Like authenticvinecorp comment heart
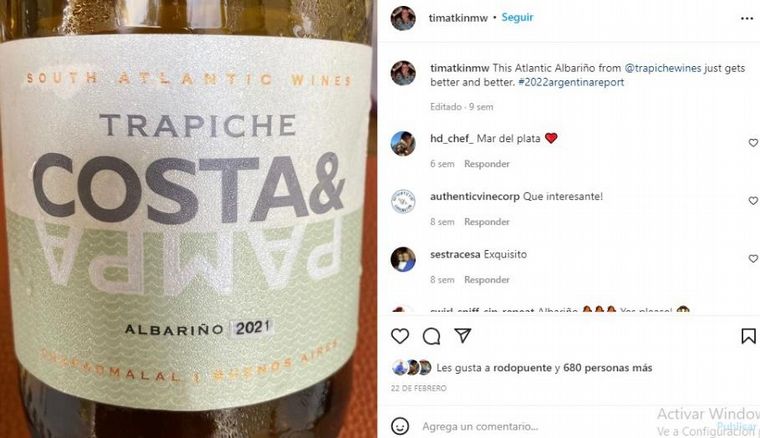760x438 pixels. tap(753, 201)
